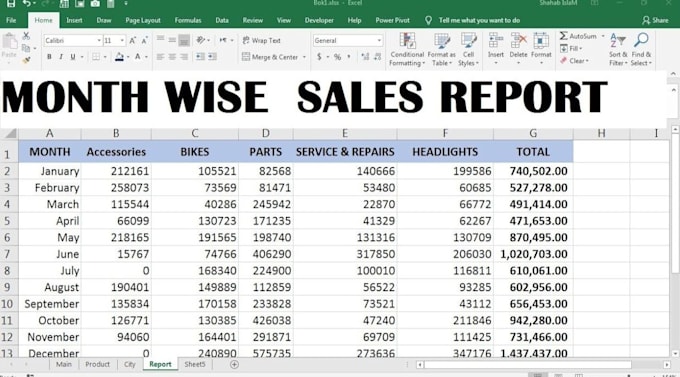The width and height of the screenshot is (680, 377).
Task: Open the Calibri font name dropdown
Action: tap(99, 40)
